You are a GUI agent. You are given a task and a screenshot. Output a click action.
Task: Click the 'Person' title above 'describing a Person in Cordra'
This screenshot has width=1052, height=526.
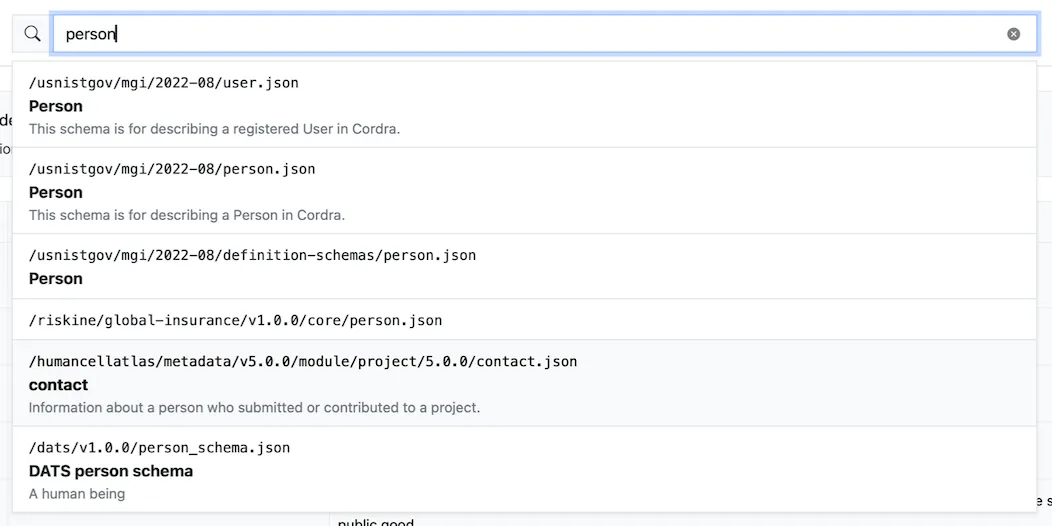[x=56, y=193]
